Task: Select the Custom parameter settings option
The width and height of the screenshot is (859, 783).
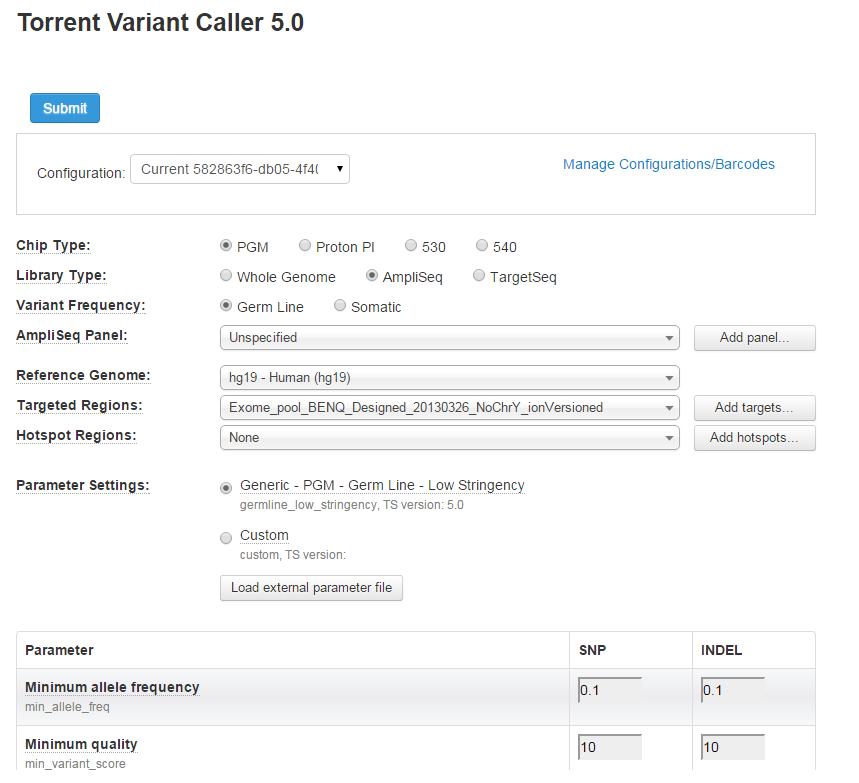Action: coord(226,538)
